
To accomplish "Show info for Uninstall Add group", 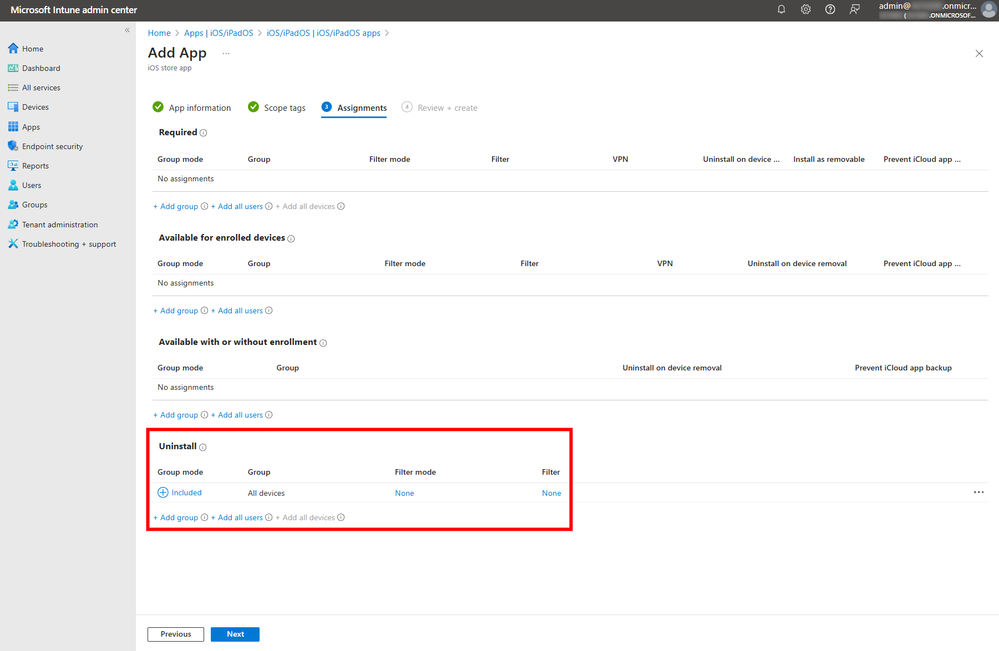I will [x=205, y=518].
